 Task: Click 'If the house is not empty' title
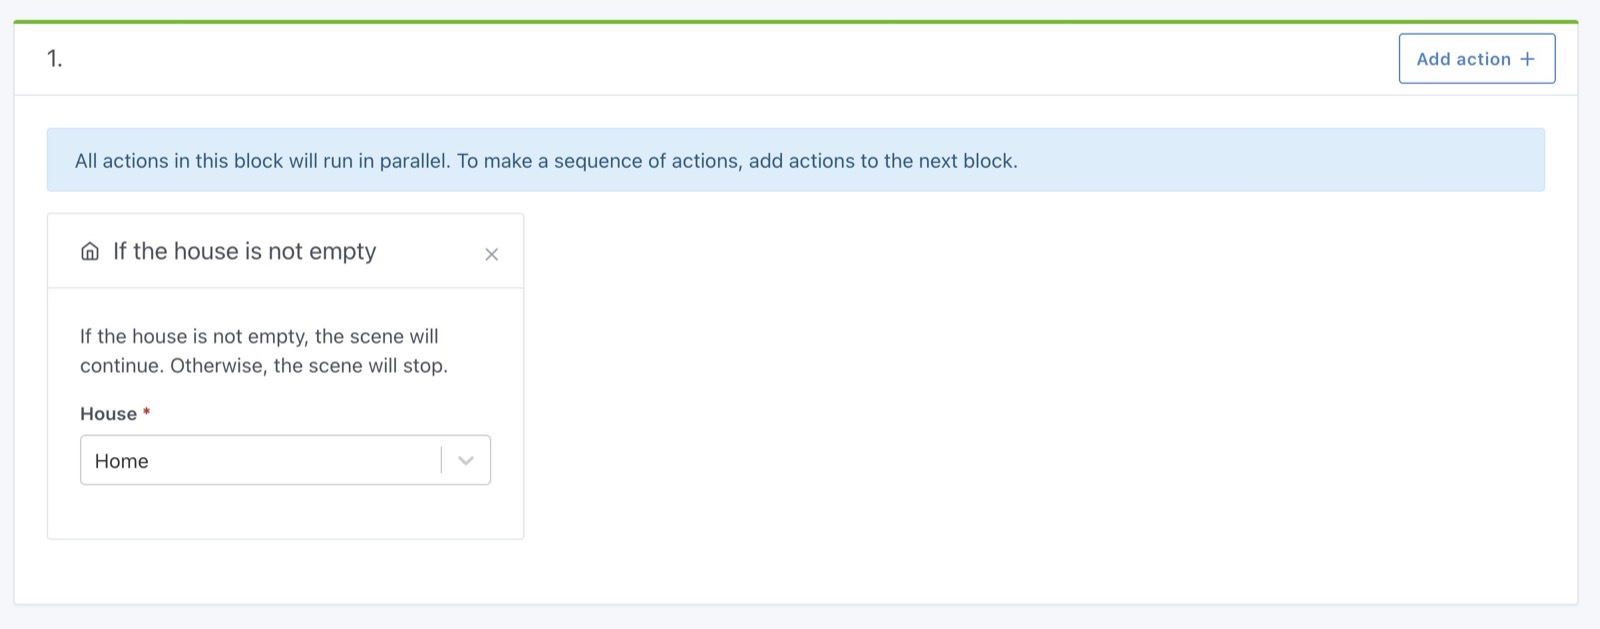point(244,251)
